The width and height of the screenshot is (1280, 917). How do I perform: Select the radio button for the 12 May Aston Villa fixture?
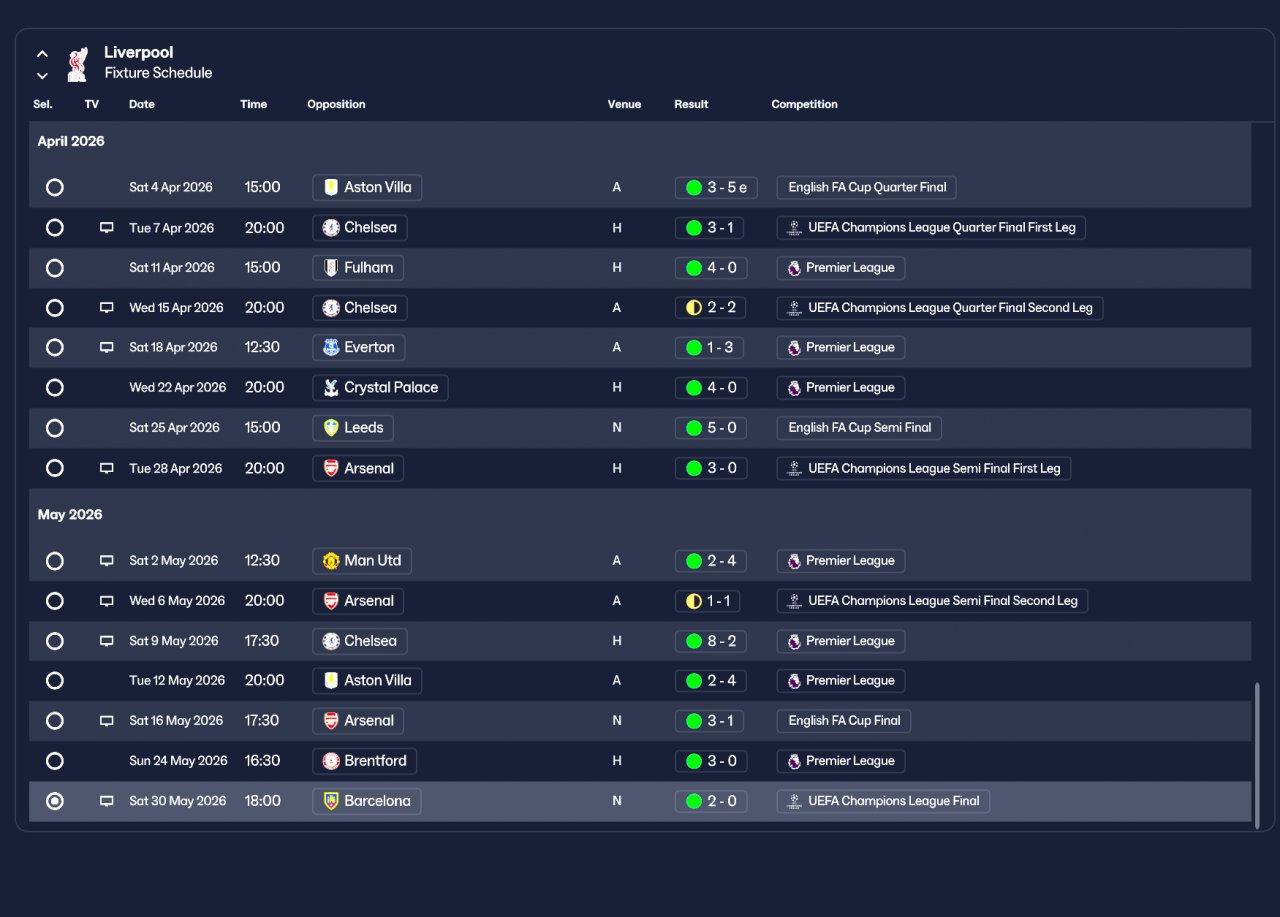click(55, 681)
